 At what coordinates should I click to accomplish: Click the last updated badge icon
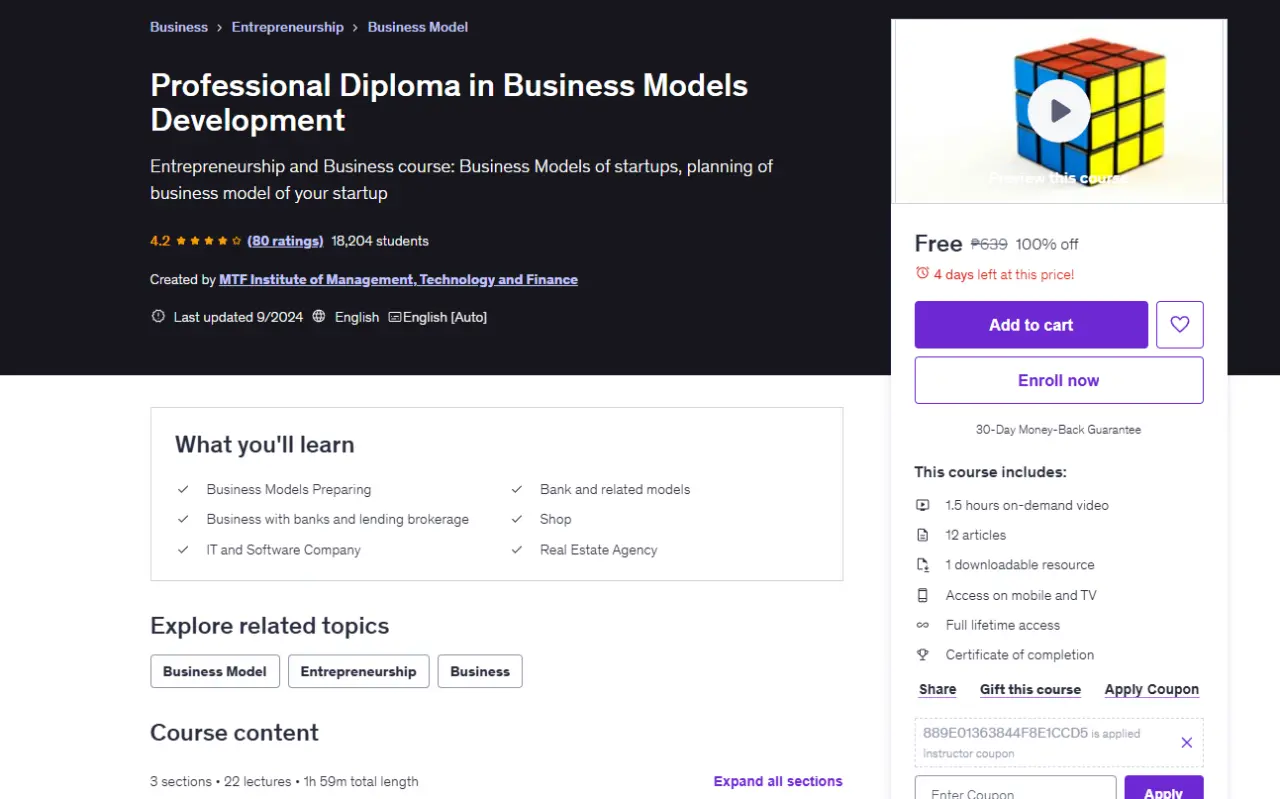point(158,317)
